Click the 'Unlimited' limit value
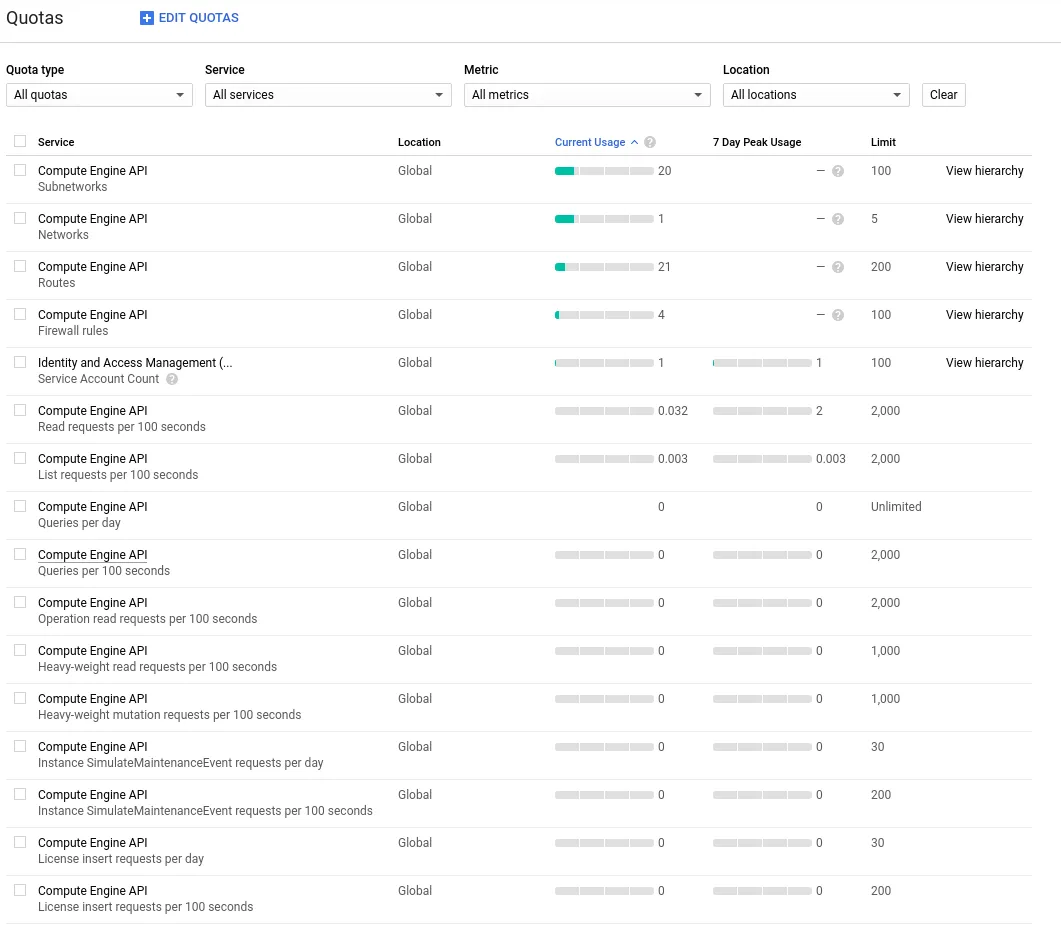 pos(896,507)
